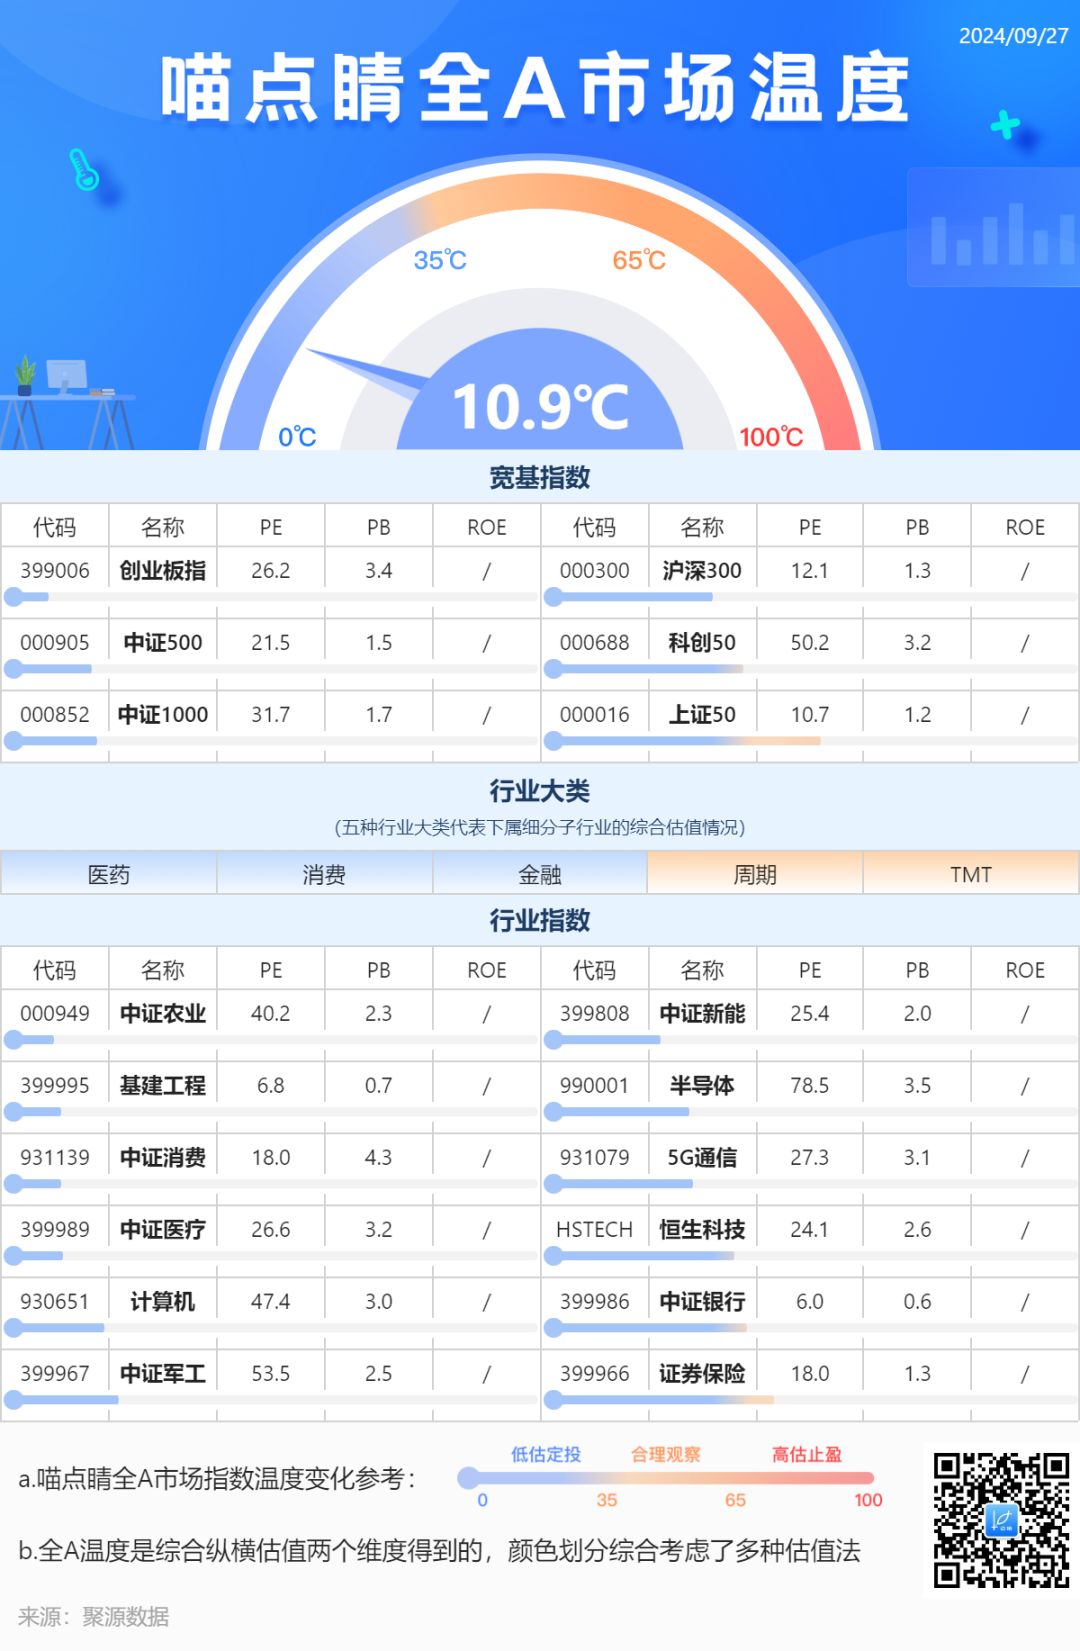Viewport: 1080px width, 1651px height.
Task: Click the 低估定投 legend label
Action: coord(546,1454)
